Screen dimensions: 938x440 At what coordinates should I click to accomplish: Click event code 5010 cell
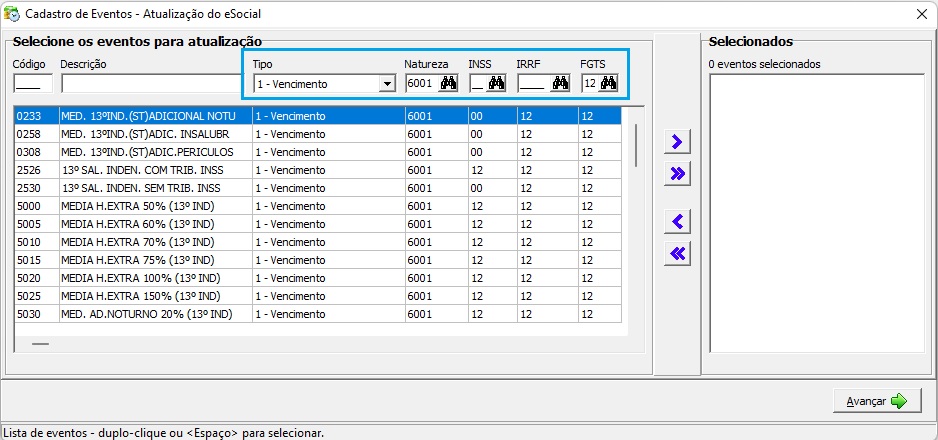tap(36, 242)
